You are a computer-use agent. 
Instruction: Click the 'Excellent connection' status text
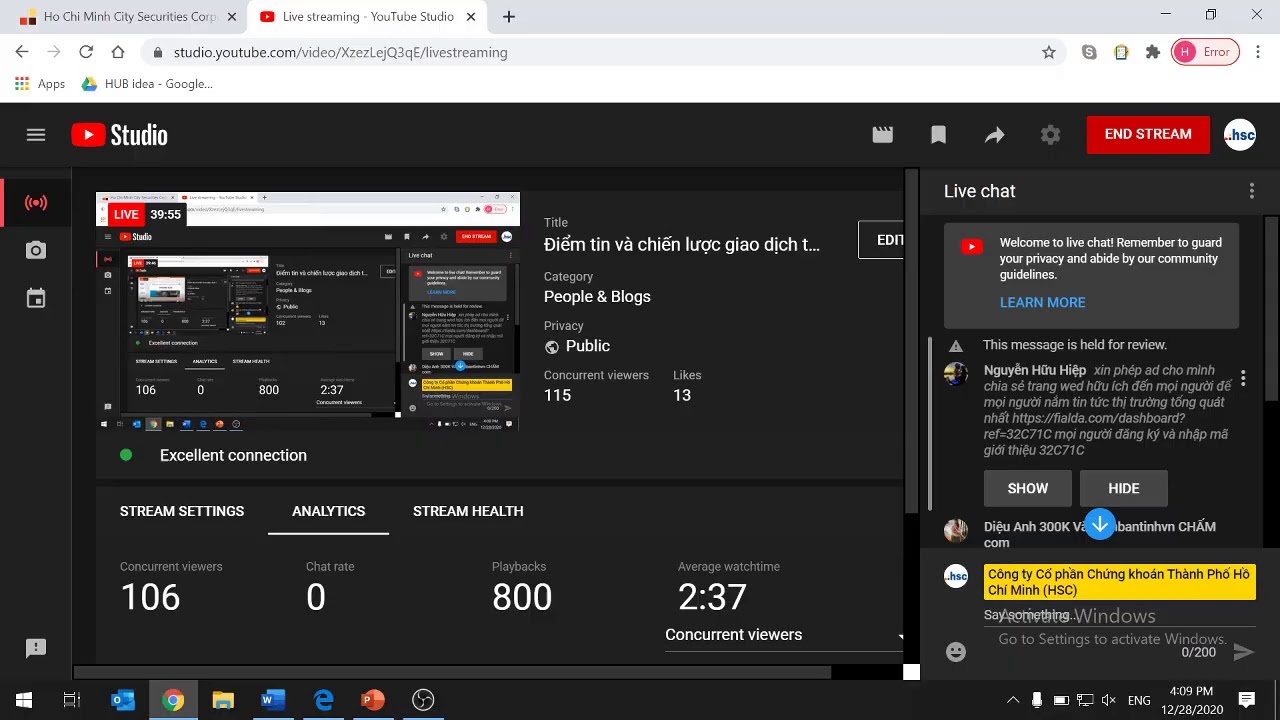(233, 455)
